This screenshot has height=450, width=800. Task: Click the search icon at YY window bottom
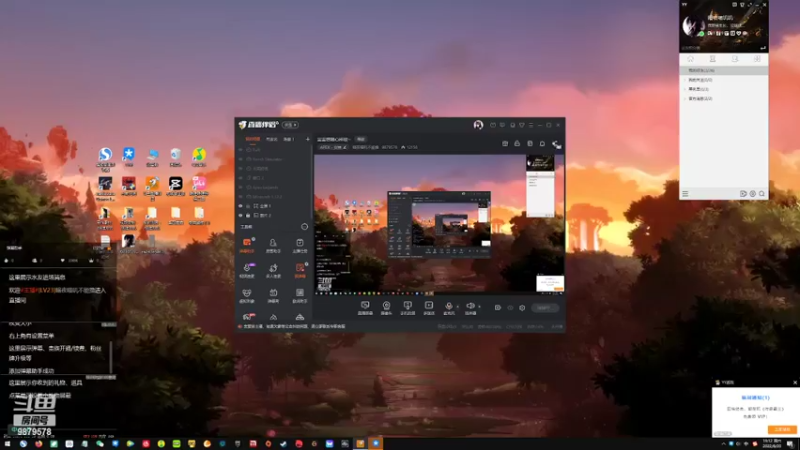tap(762, 194)
